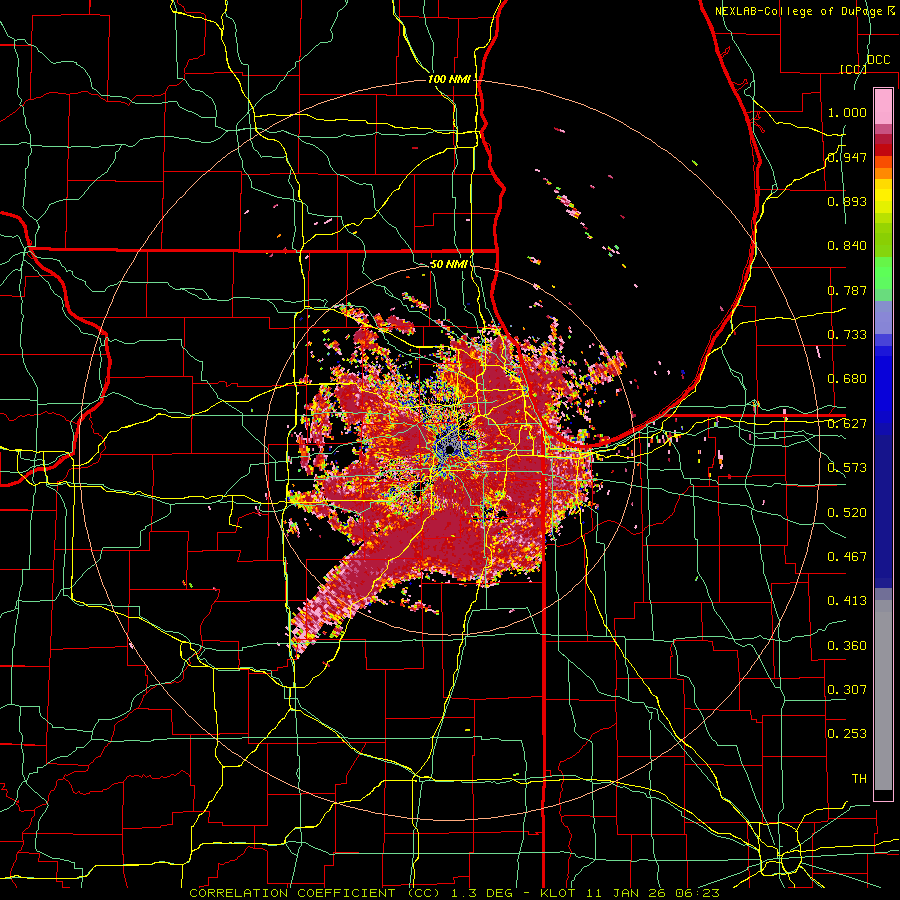
Task: Click the CORRELATION COEFFICIENT (CC) caption text
Action: pos(314,893)
